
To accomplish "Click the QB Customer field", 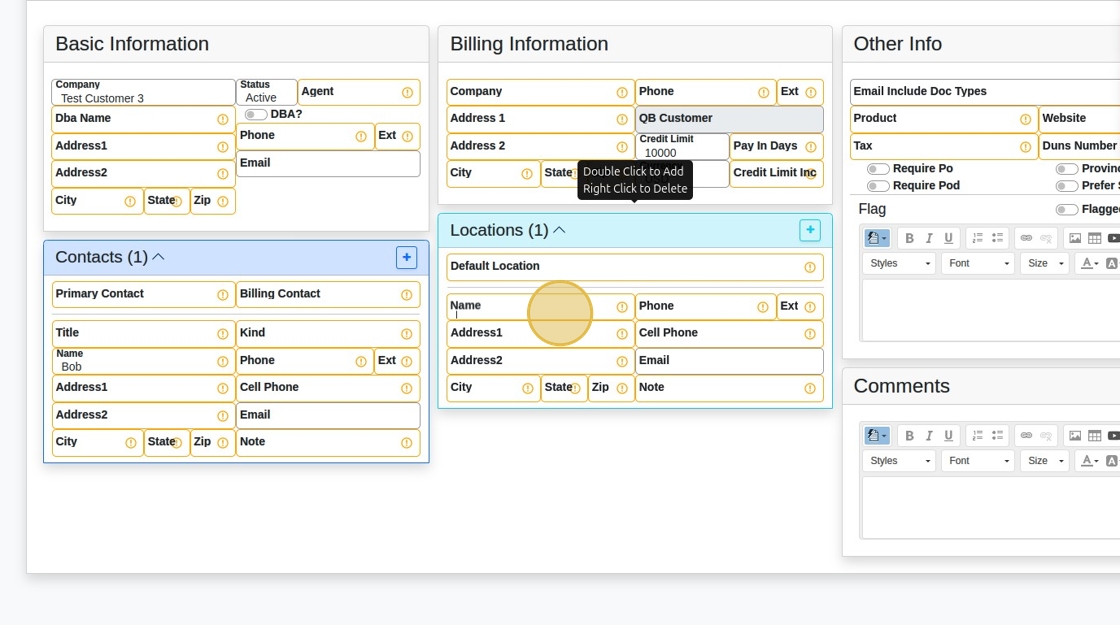I will point(729,119).
